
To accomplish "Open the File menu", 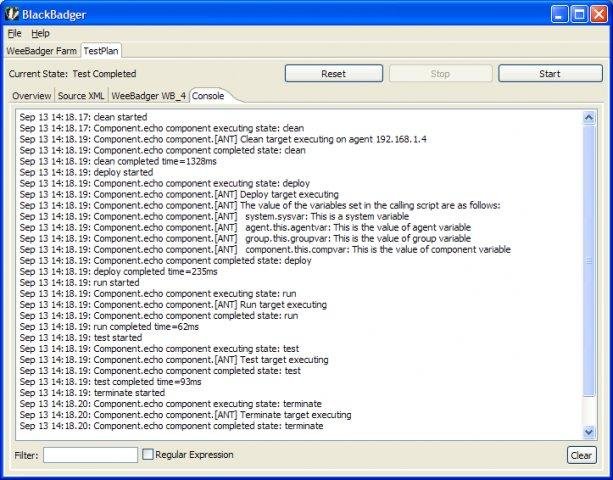I will point(14,33).
